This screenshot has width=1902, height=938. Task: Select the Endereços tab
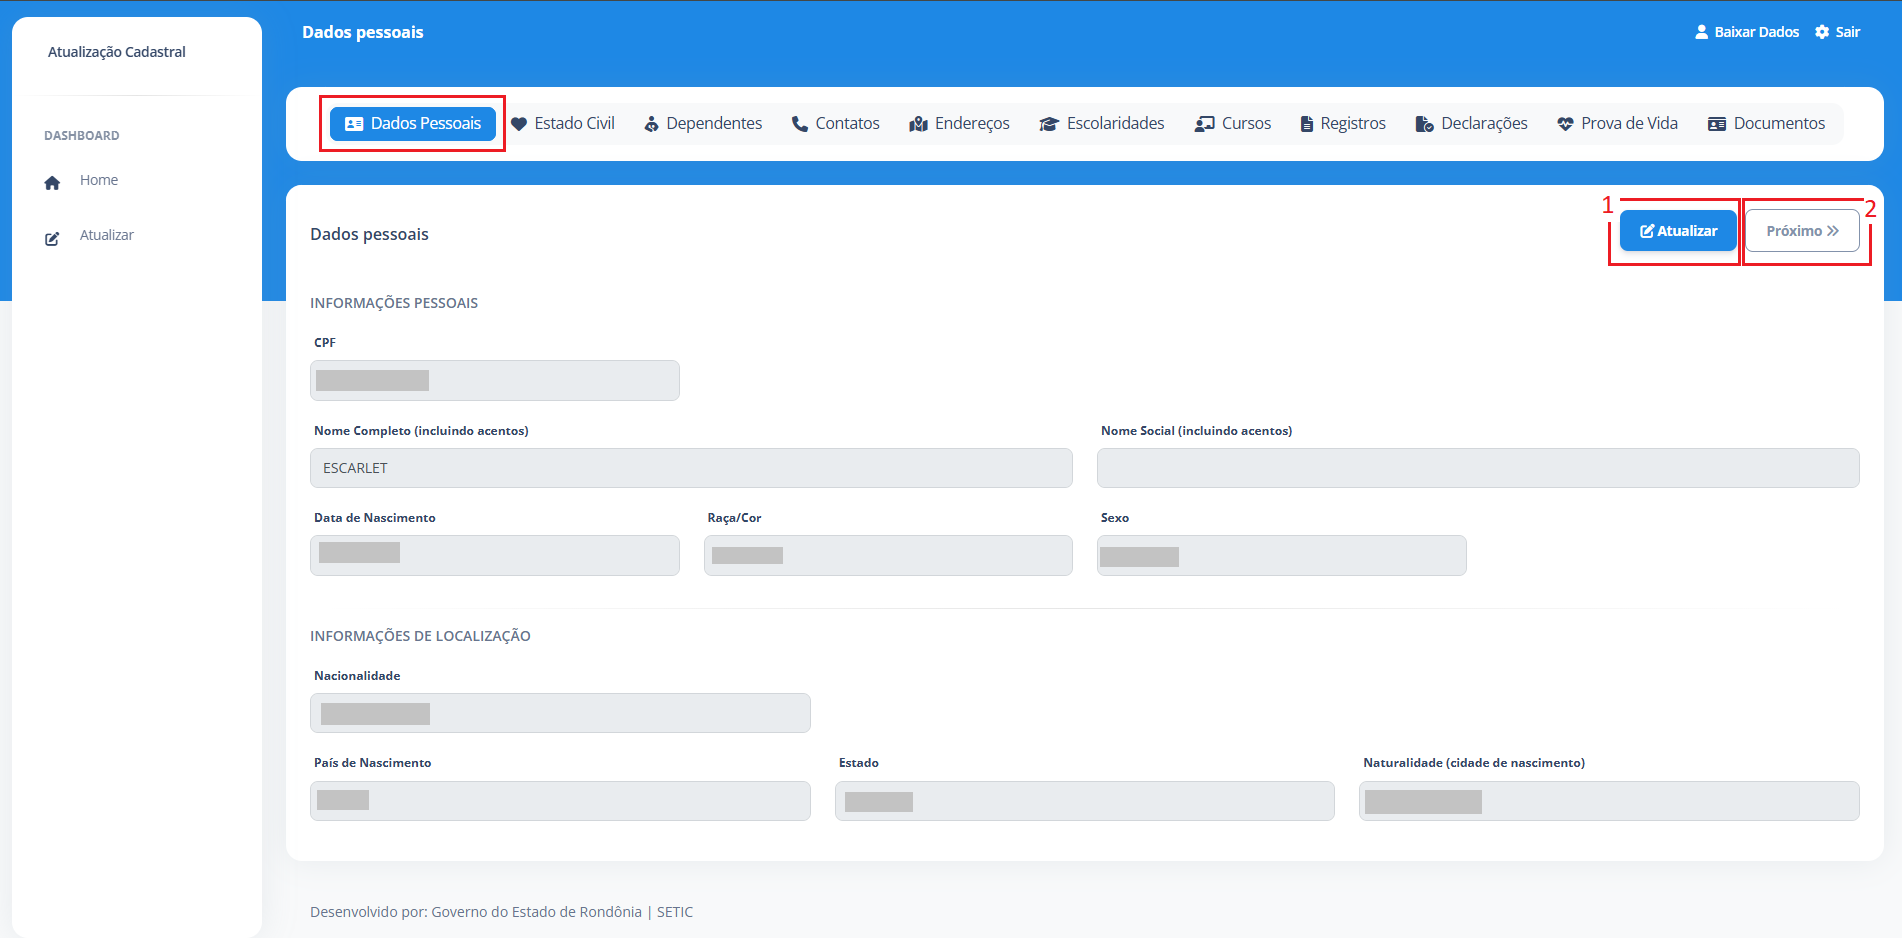point(960,124)
